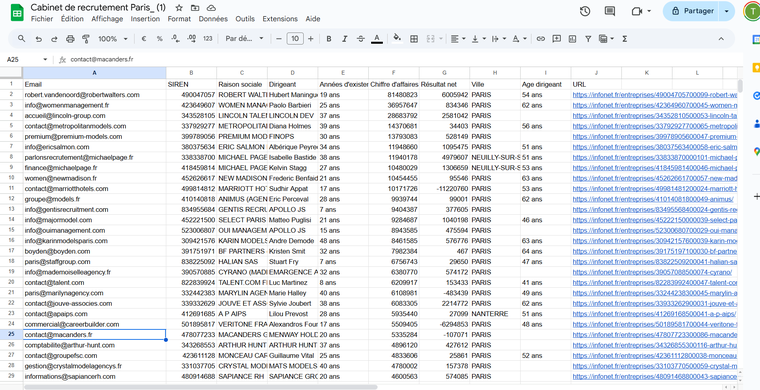This screenshot has width=760, height=390.
Task: Open the Extensions menu
Action: [x=280, y=19]
